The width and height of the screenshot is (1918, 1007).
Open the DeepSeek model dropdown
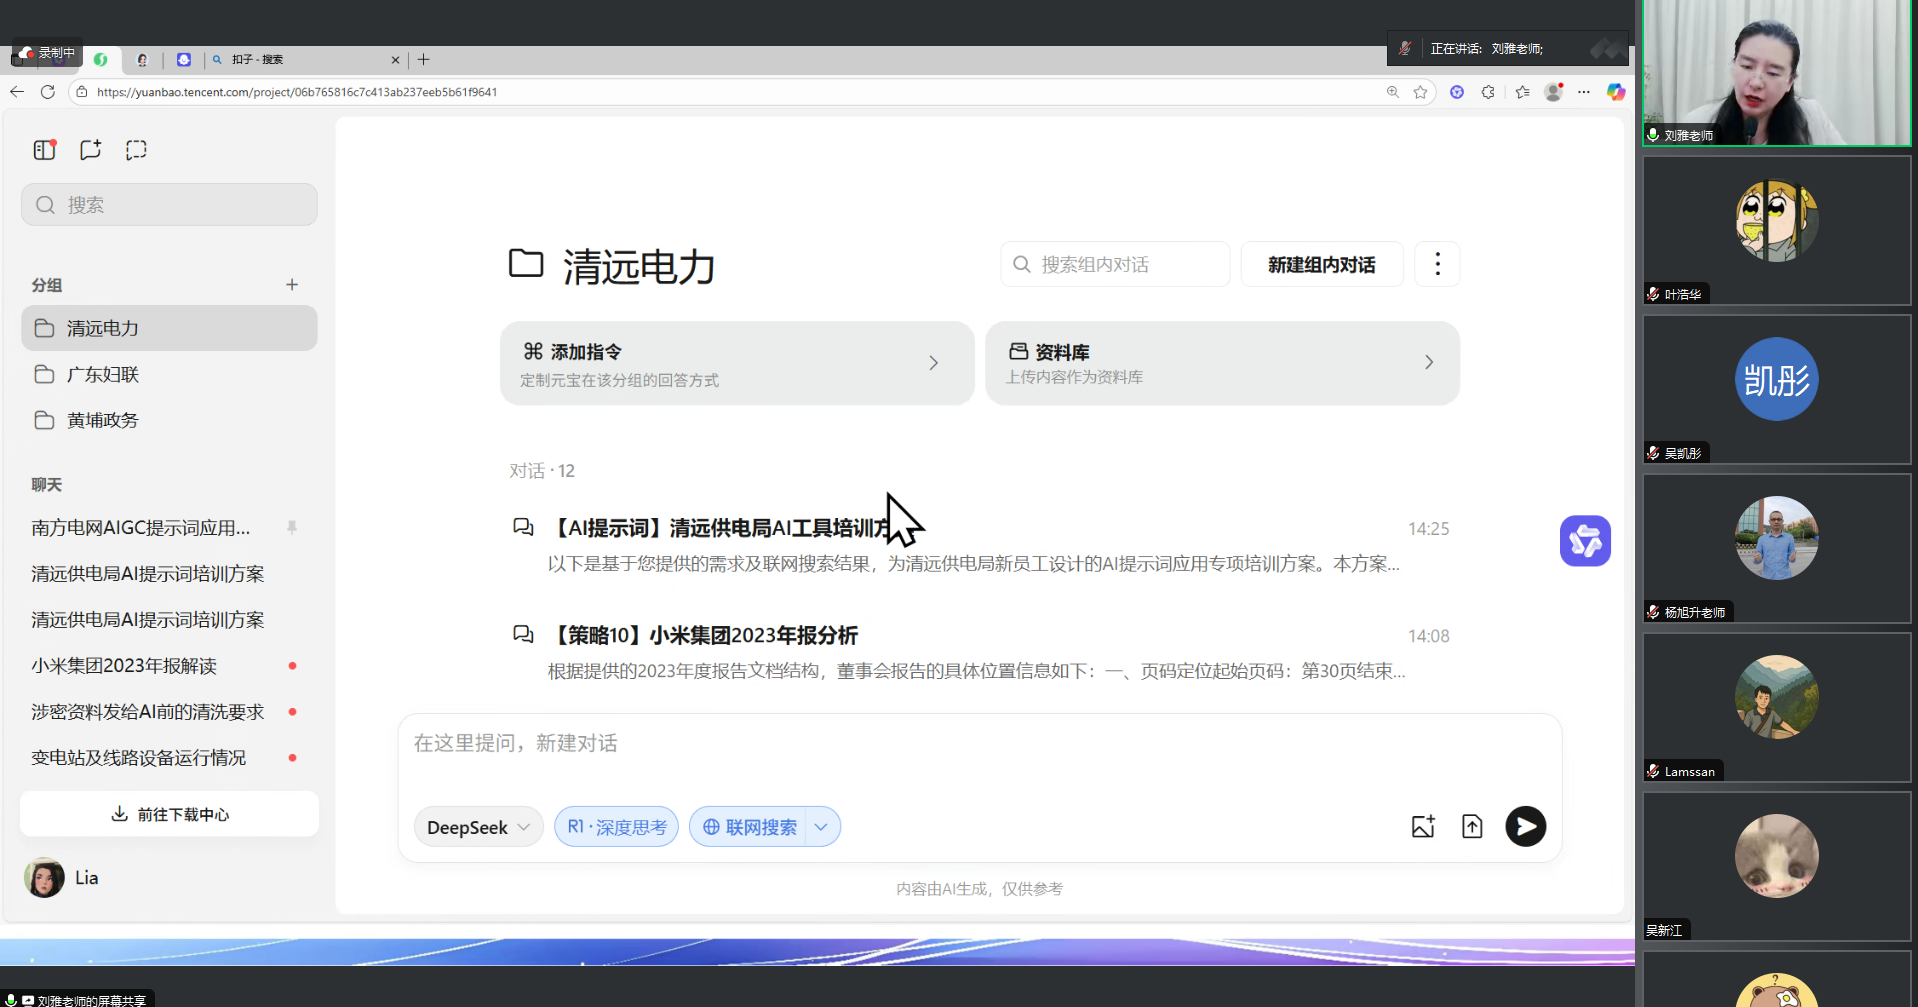(x=478, y=827)
